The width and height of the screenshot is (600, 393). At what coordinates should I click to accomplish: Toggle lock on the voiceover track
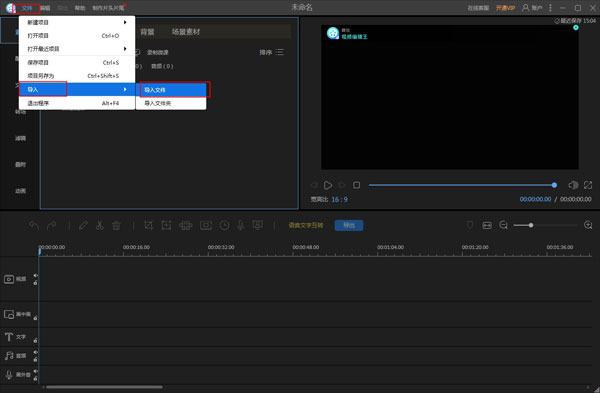[35, 378]
